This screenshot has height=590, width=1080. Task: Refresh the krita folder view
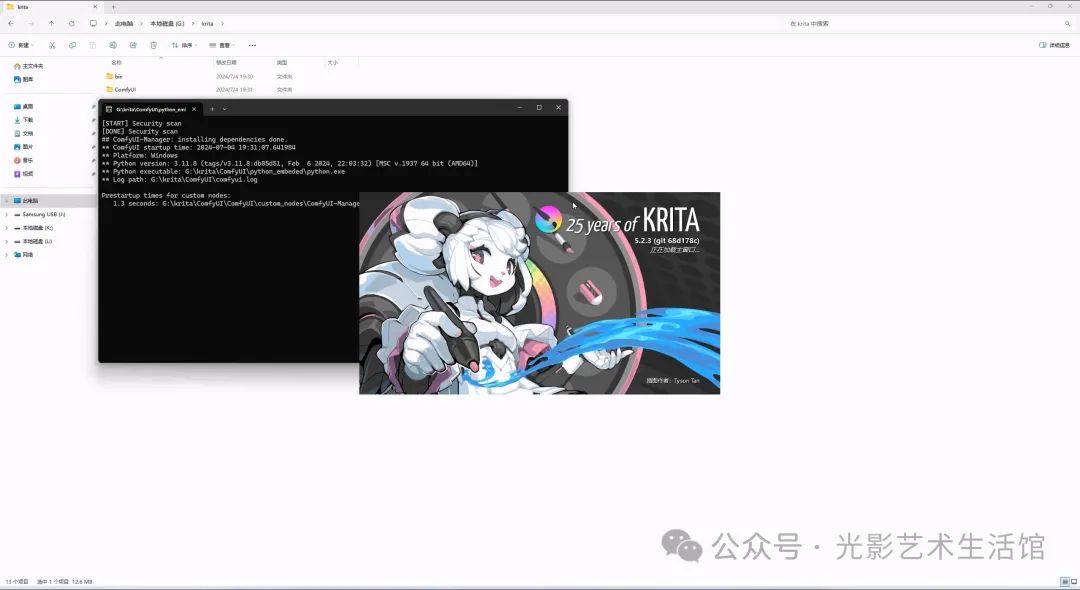(72, 23)
